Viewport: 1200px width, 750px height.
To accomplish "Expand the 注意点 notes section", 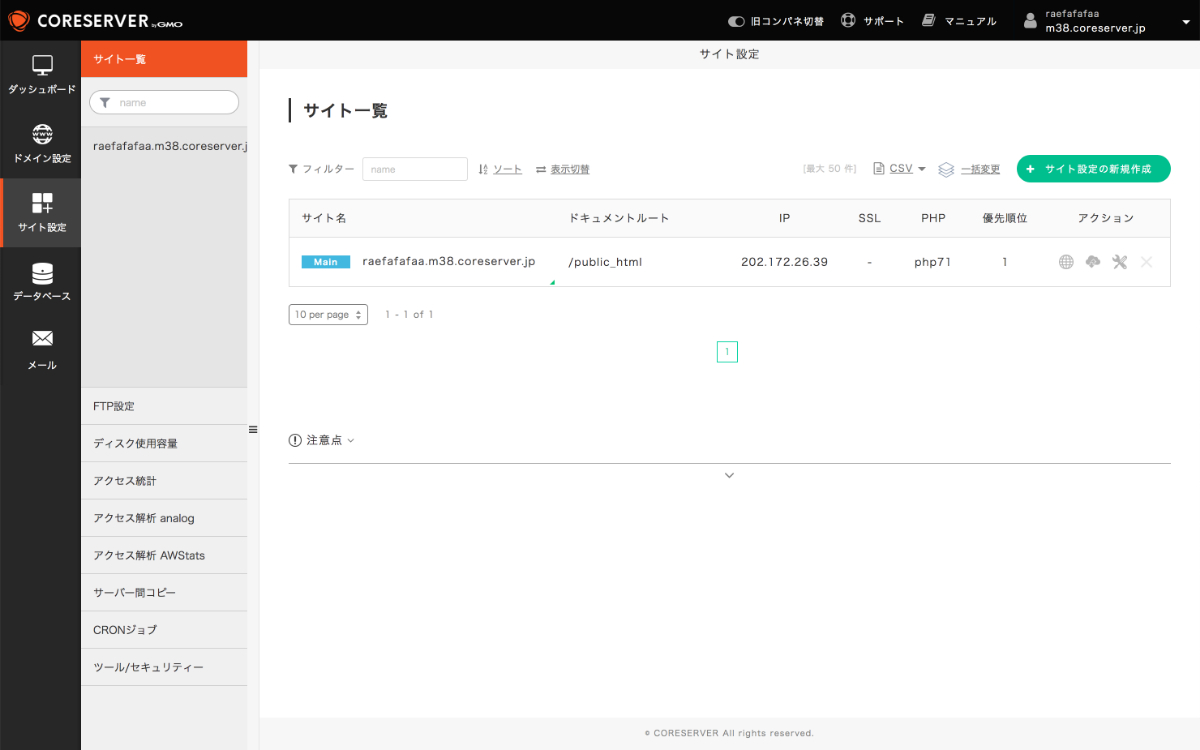I will [322, 440].
